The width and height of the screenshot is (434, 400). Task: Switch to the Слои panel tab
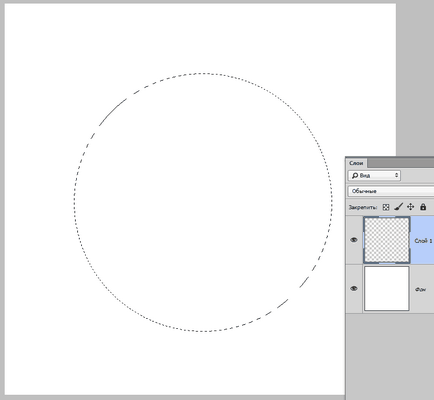point(356,163)
